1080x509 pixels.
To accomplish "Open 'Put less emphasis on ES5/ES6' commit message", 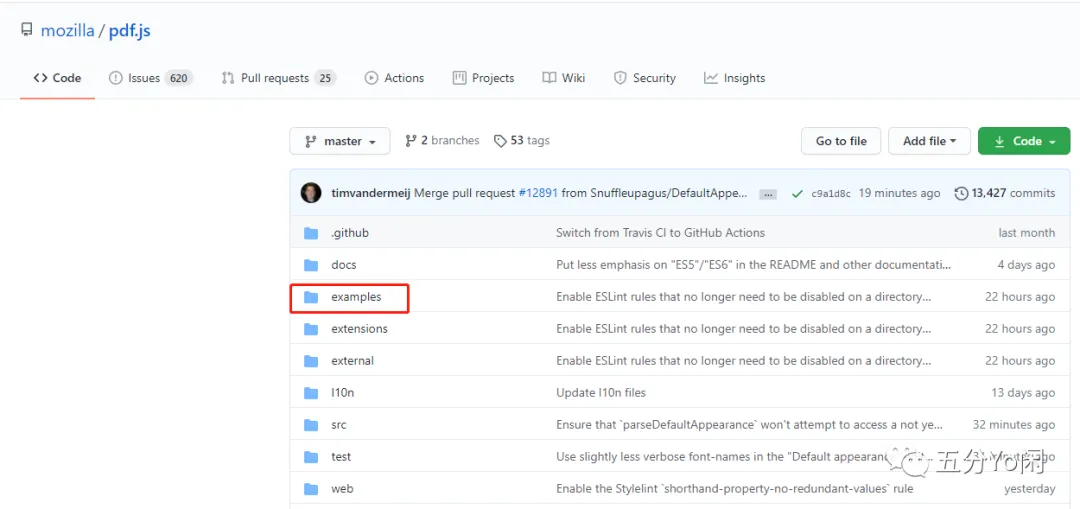I will 754,264.
